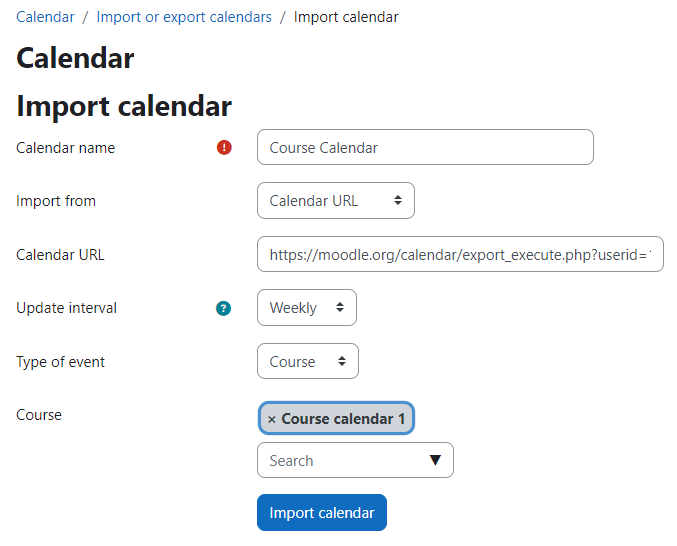Go to Calendar breadcrumb link
This screenshot has width=677, height=546.
click(45, 17)
